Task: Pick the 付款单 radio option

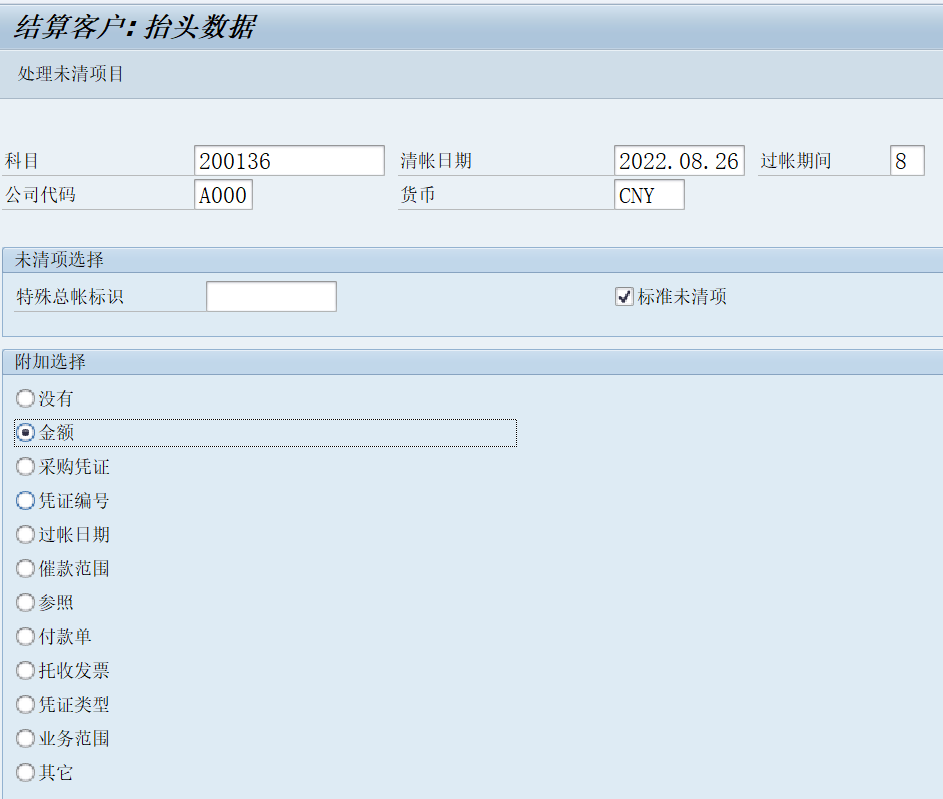Action: click(x=25, y=636)
